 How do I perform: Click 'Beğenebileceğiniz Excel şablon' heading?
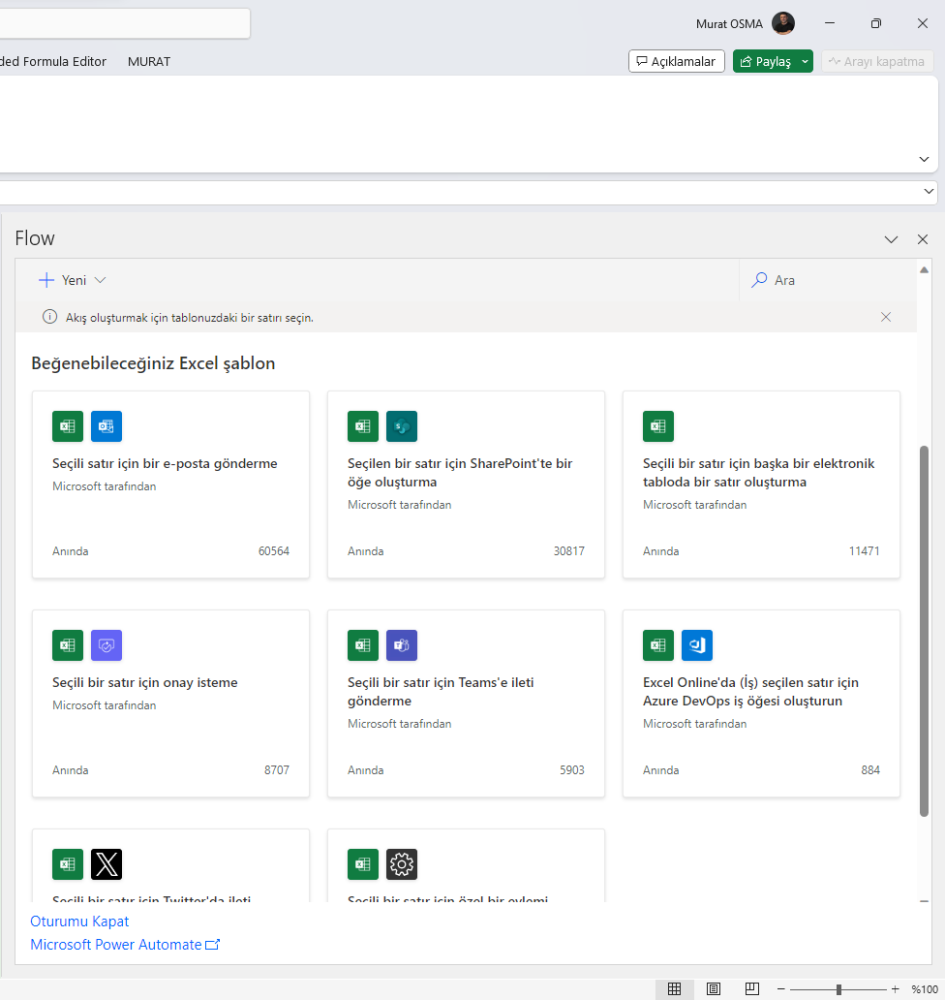pyautogui.click(x=153, y=363)
